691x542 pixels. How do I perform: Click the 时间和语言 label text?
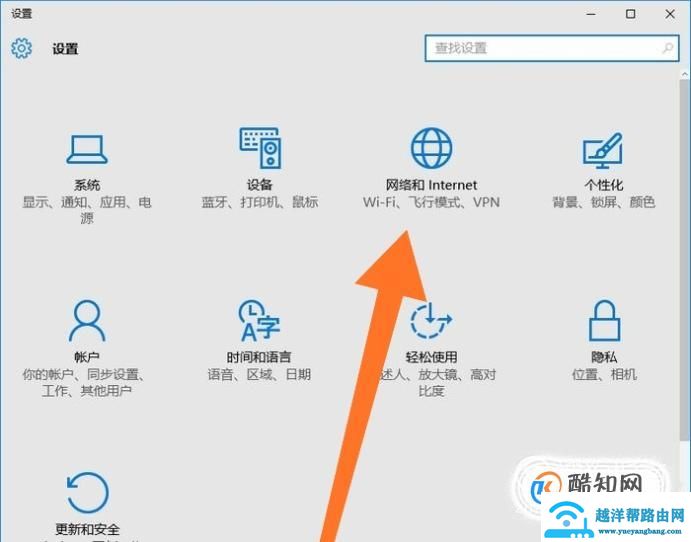(x=259, y=357)
